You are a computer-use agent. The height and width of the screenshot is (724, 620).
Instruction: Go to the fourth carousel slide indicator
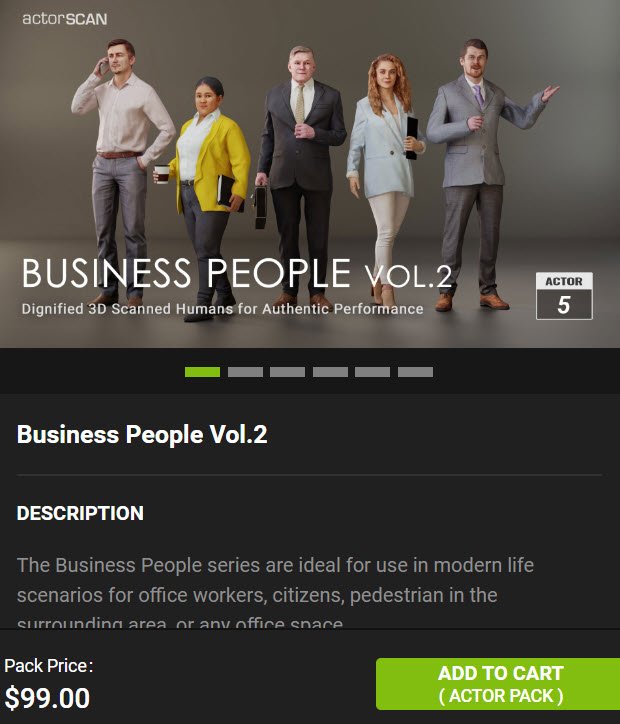coord(330,372)
